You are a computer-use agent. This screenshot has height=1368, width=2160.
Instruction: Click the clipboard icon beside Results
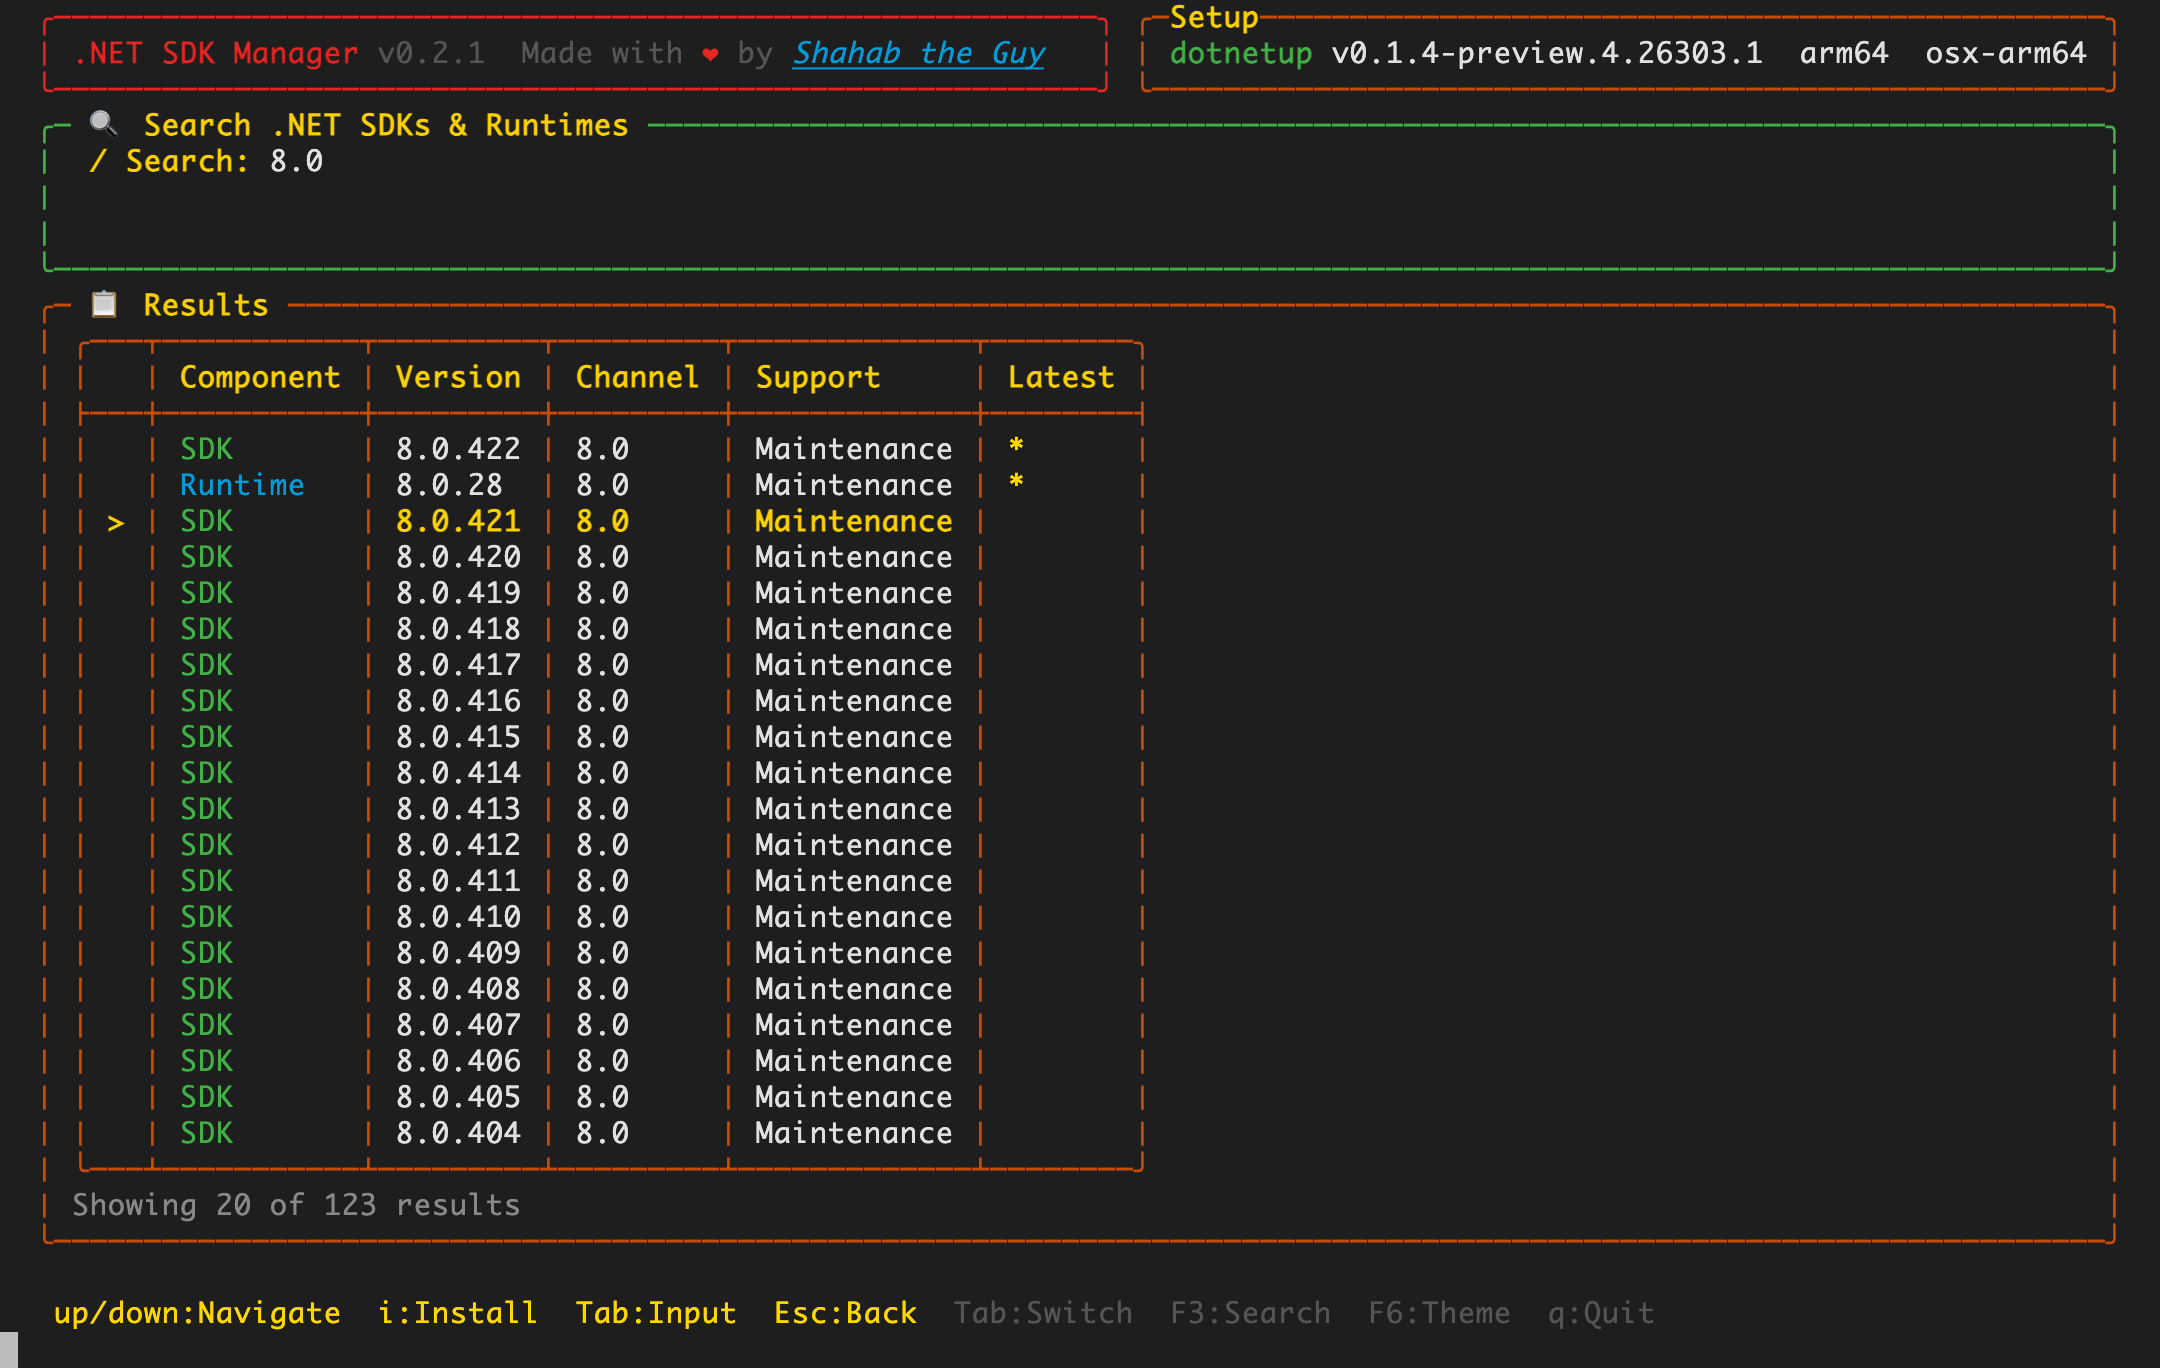[x=104, y=304]
